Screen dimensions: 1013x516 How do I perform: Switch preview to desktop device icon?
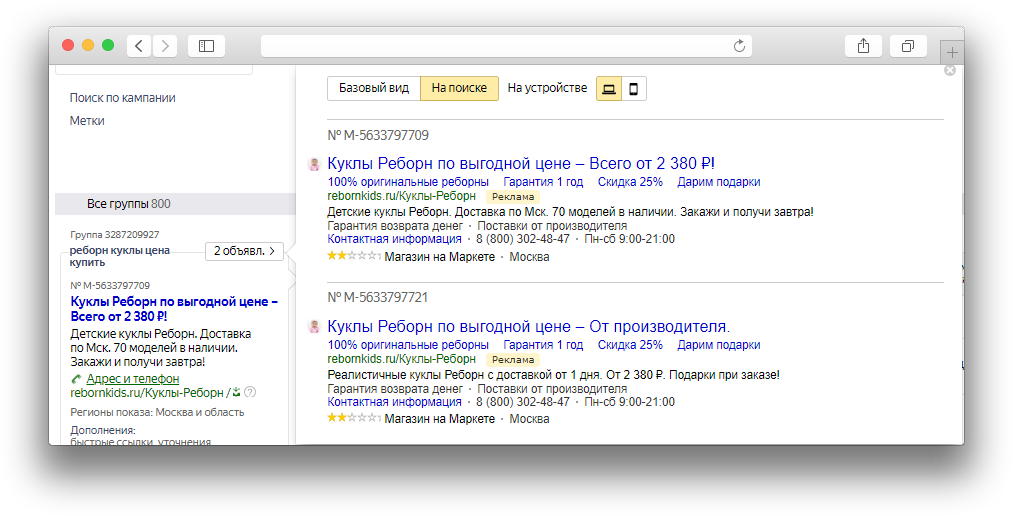pos(609,88)
